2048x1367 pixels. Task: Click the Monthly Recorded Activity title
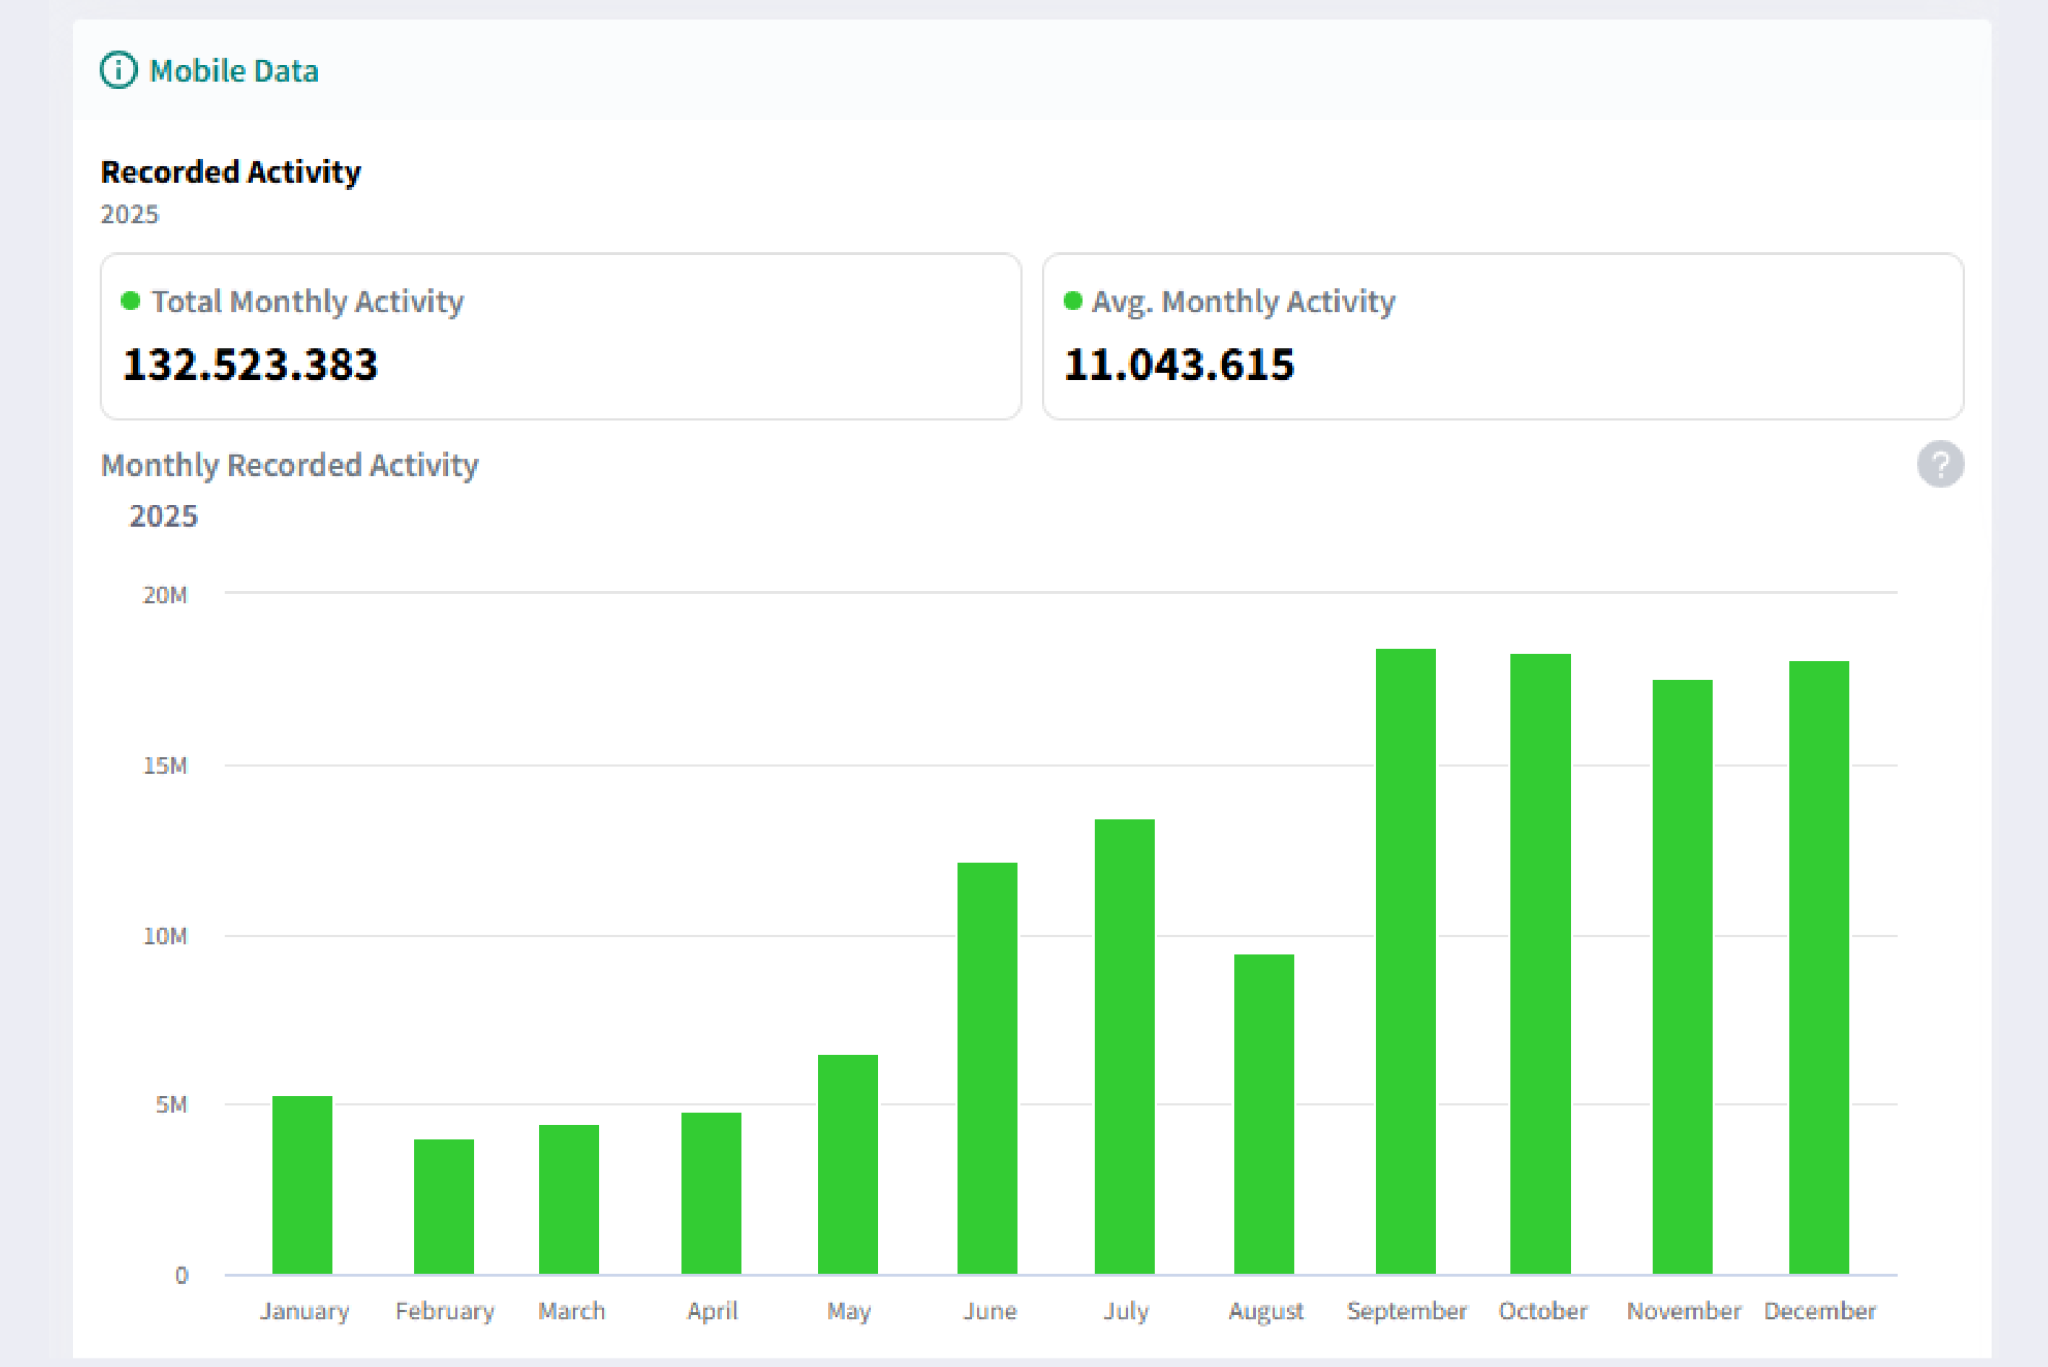click(290, 465)
